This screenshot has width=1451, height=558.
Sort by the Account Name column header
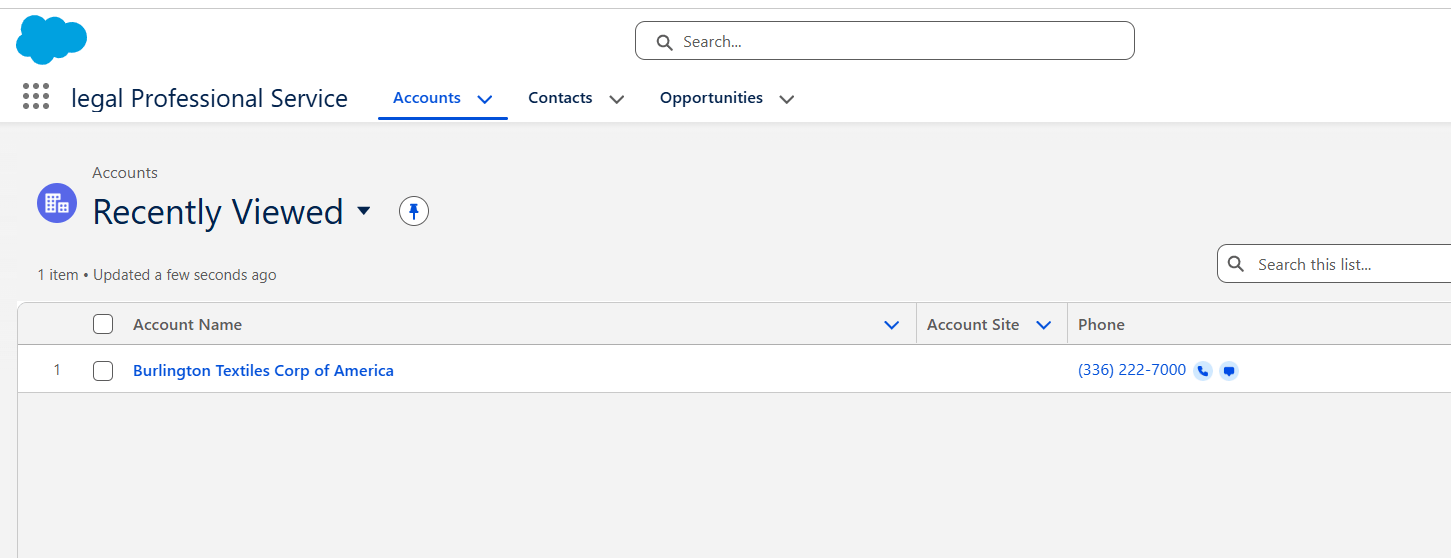click(187, 324)
